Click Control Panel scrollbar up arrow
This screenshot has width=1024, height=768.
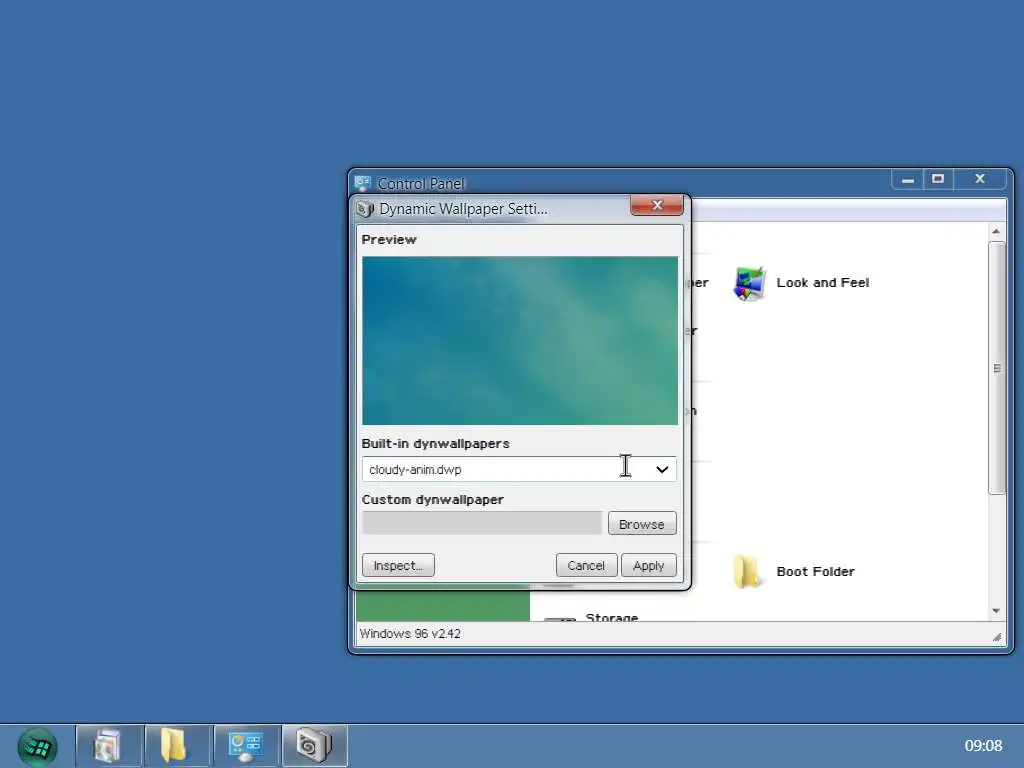(996, 231)
